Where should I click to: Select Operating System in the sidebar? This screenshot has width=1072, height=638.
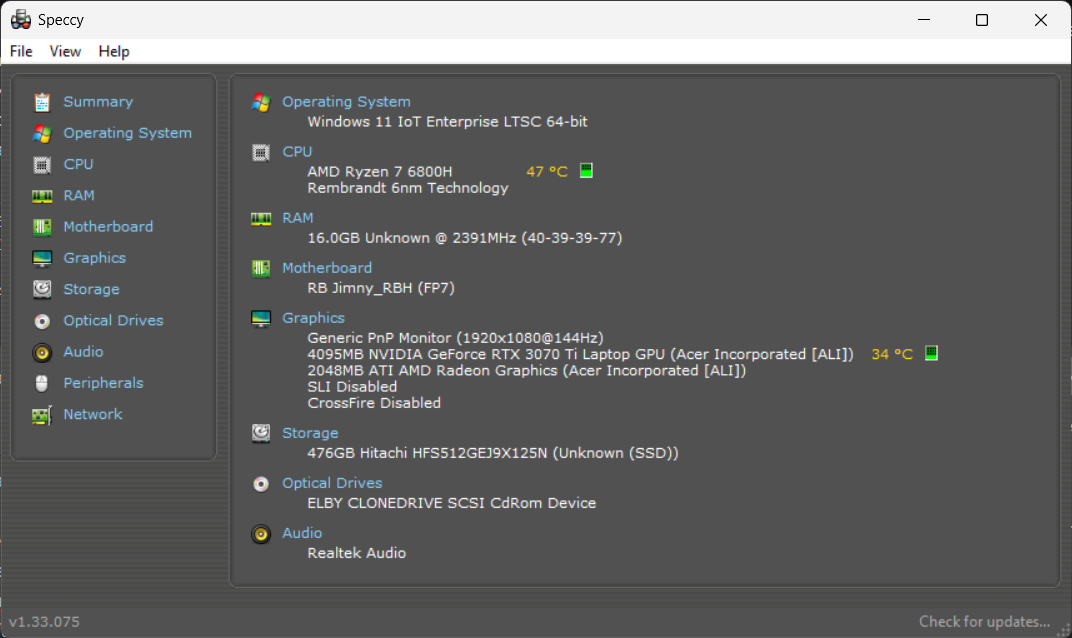pyautogui.click(x=128, y=133)
